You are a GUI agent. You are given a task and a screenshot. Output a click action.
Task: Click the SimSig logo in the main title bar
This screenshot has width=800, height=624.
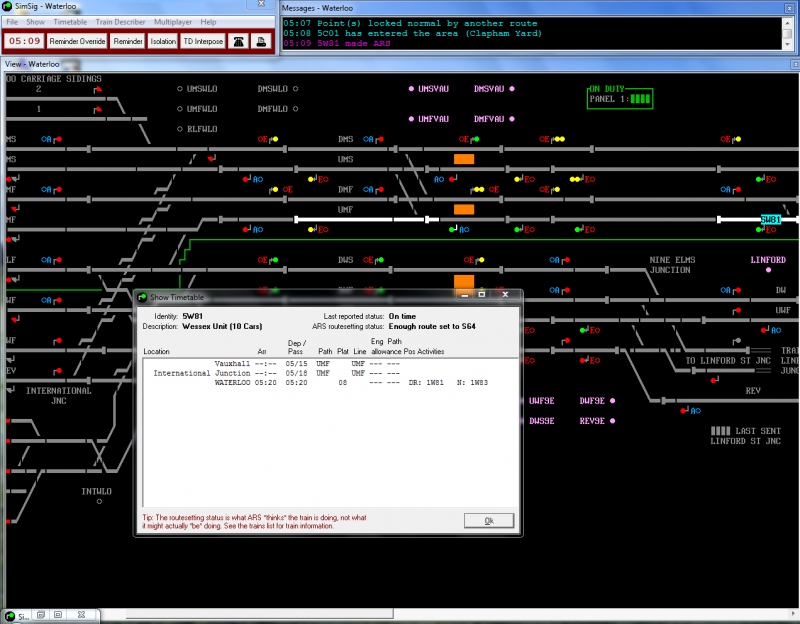point(7,6)
